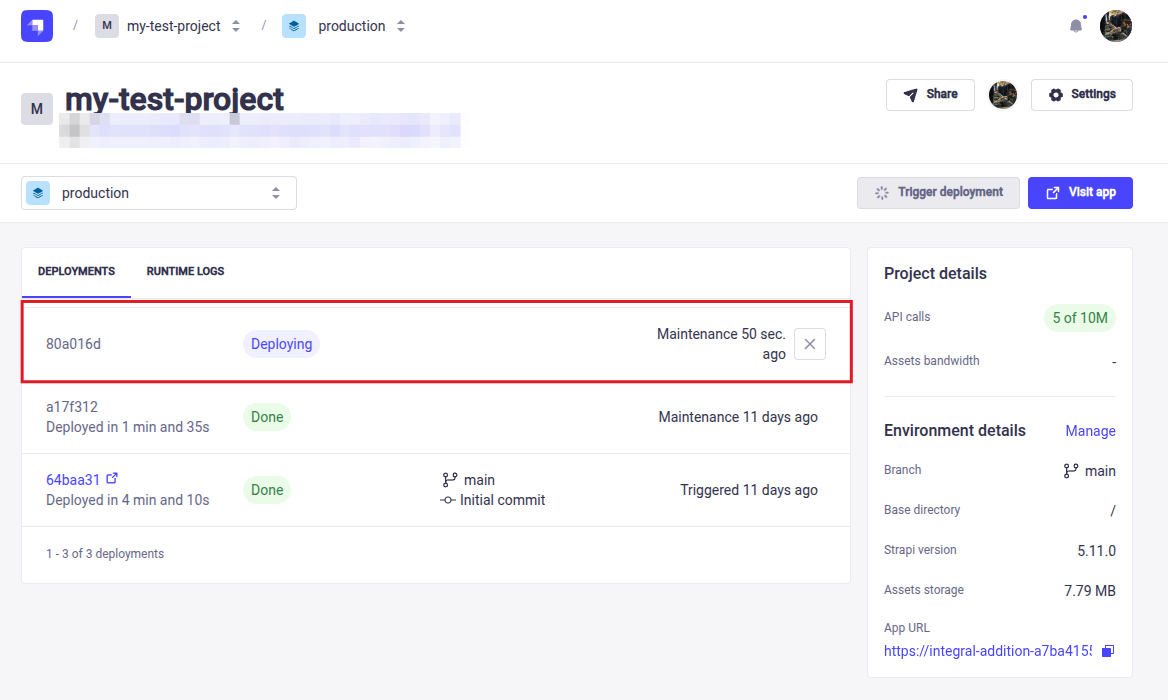Open project Settings
This screenshot has height=700, width=1168.
tap(1081, 95)
